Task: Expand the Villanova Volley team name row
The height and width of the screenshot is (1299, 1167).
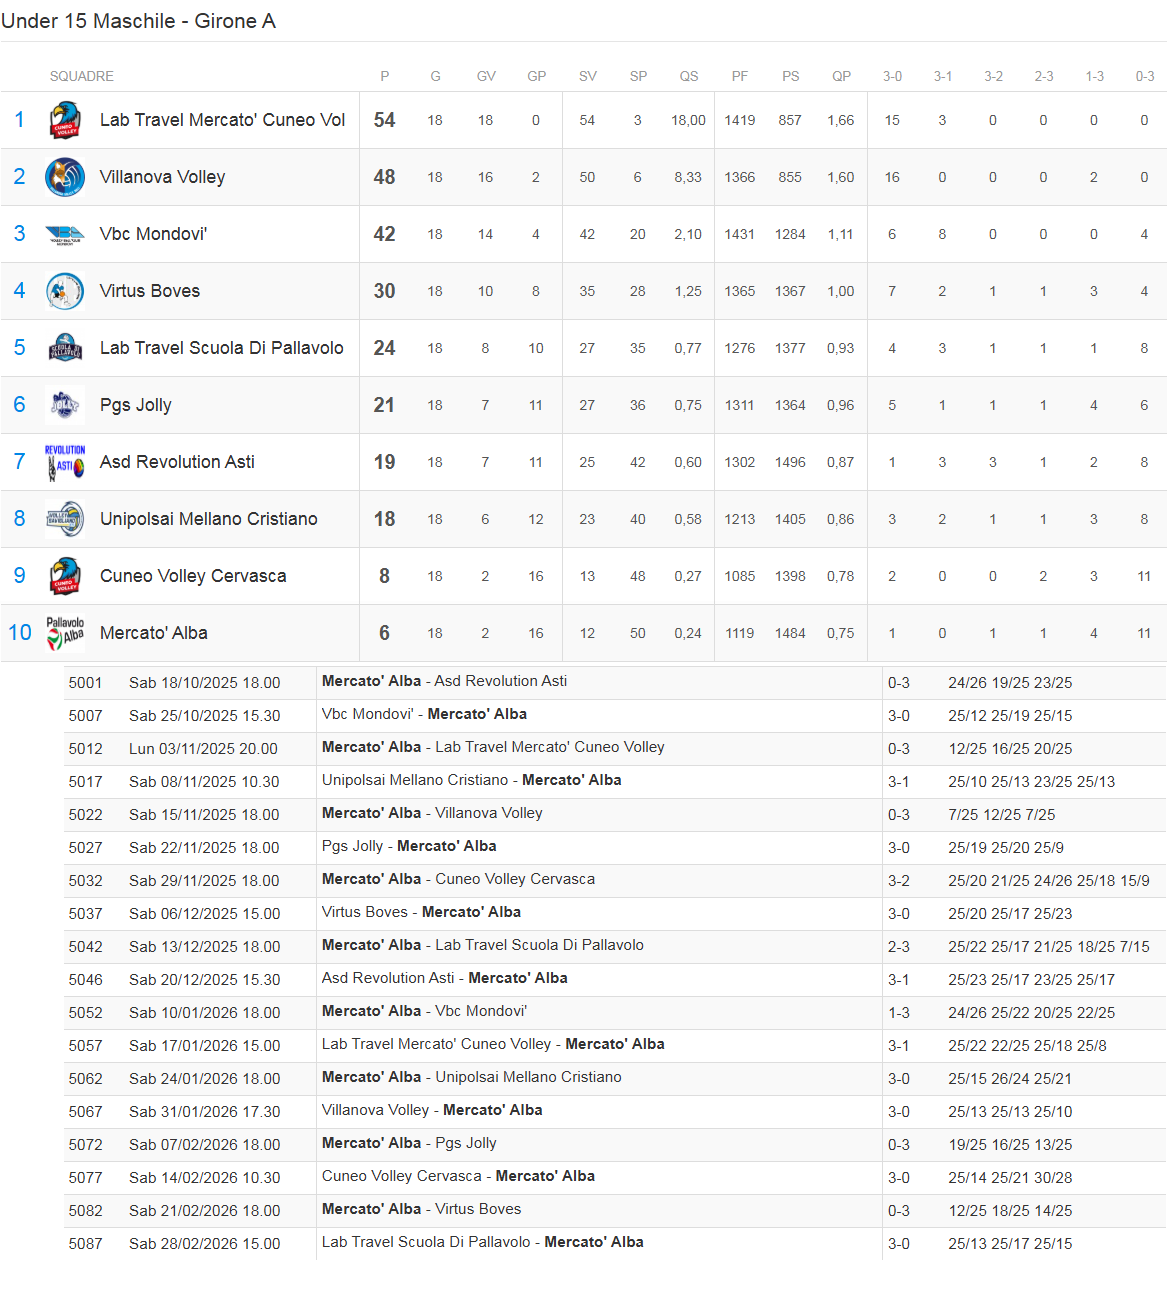Action: tap(162, 177)
